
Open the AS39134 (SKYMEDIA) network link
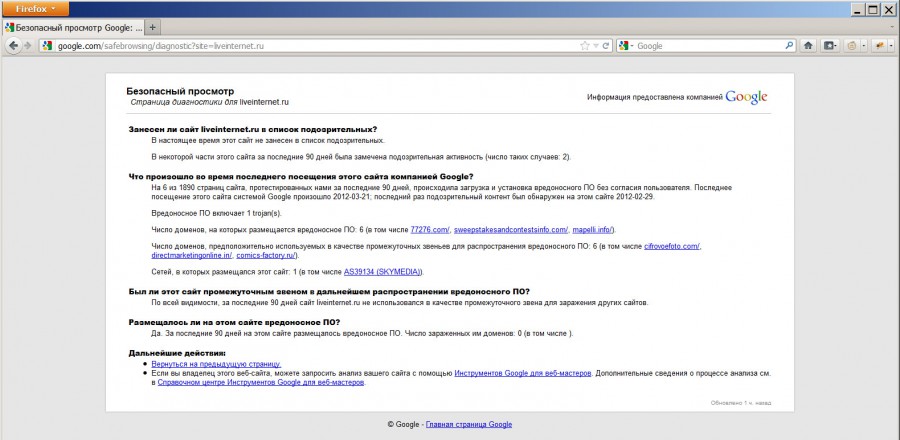tap(383, 271)
